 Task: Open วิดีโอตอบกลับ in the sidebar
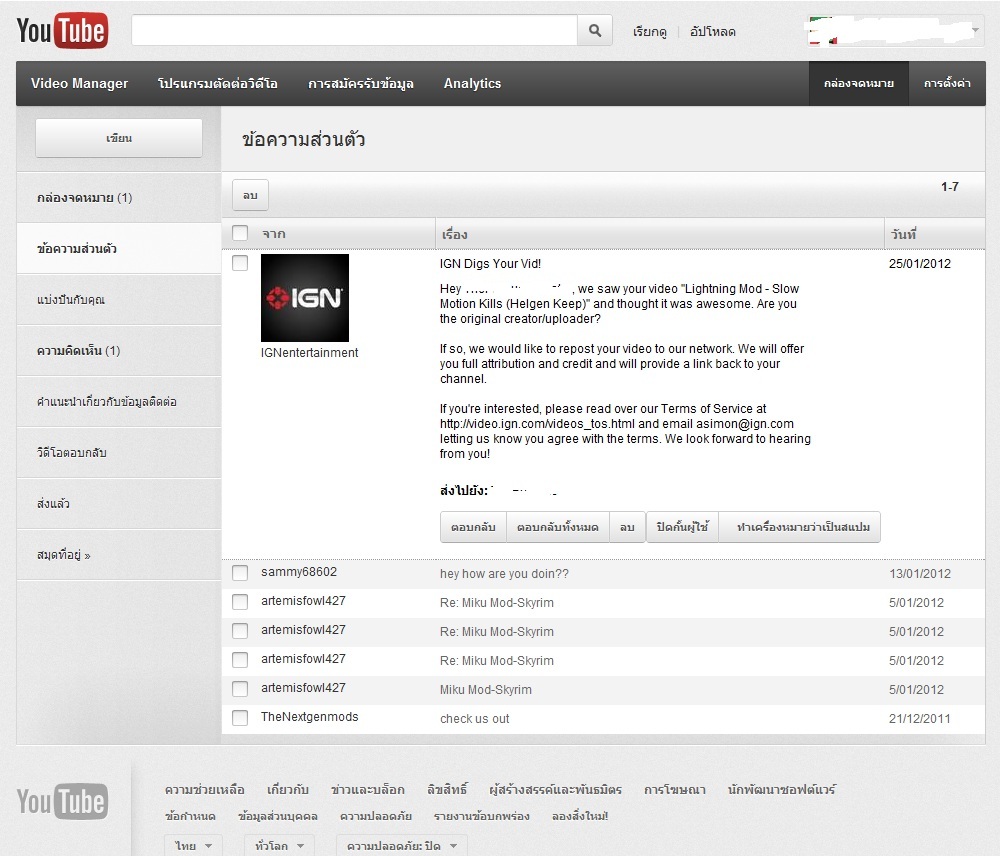tap(119, 453)
